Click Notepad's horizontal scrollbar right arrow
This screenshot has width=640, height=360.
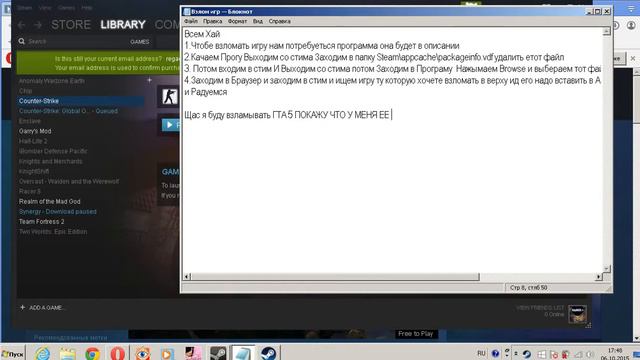[x=599, y=277]
